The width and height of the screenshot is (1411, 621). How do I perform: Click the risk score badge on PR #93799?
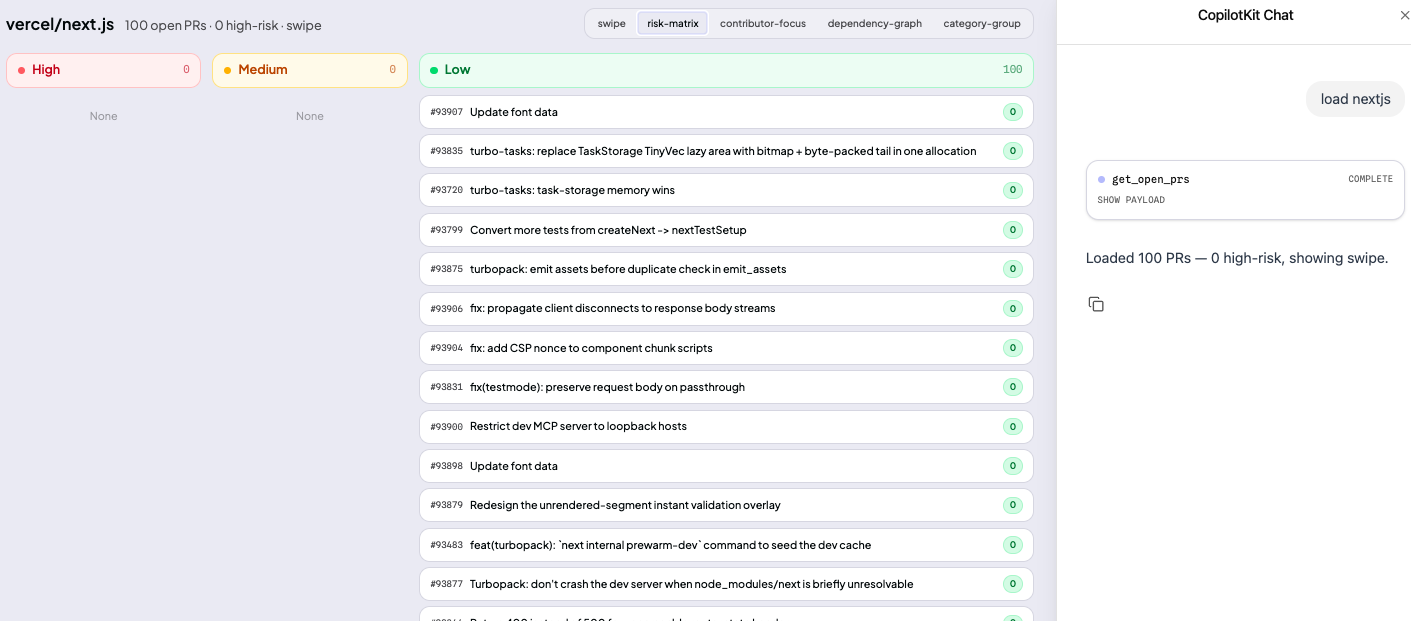(1013, 230)
